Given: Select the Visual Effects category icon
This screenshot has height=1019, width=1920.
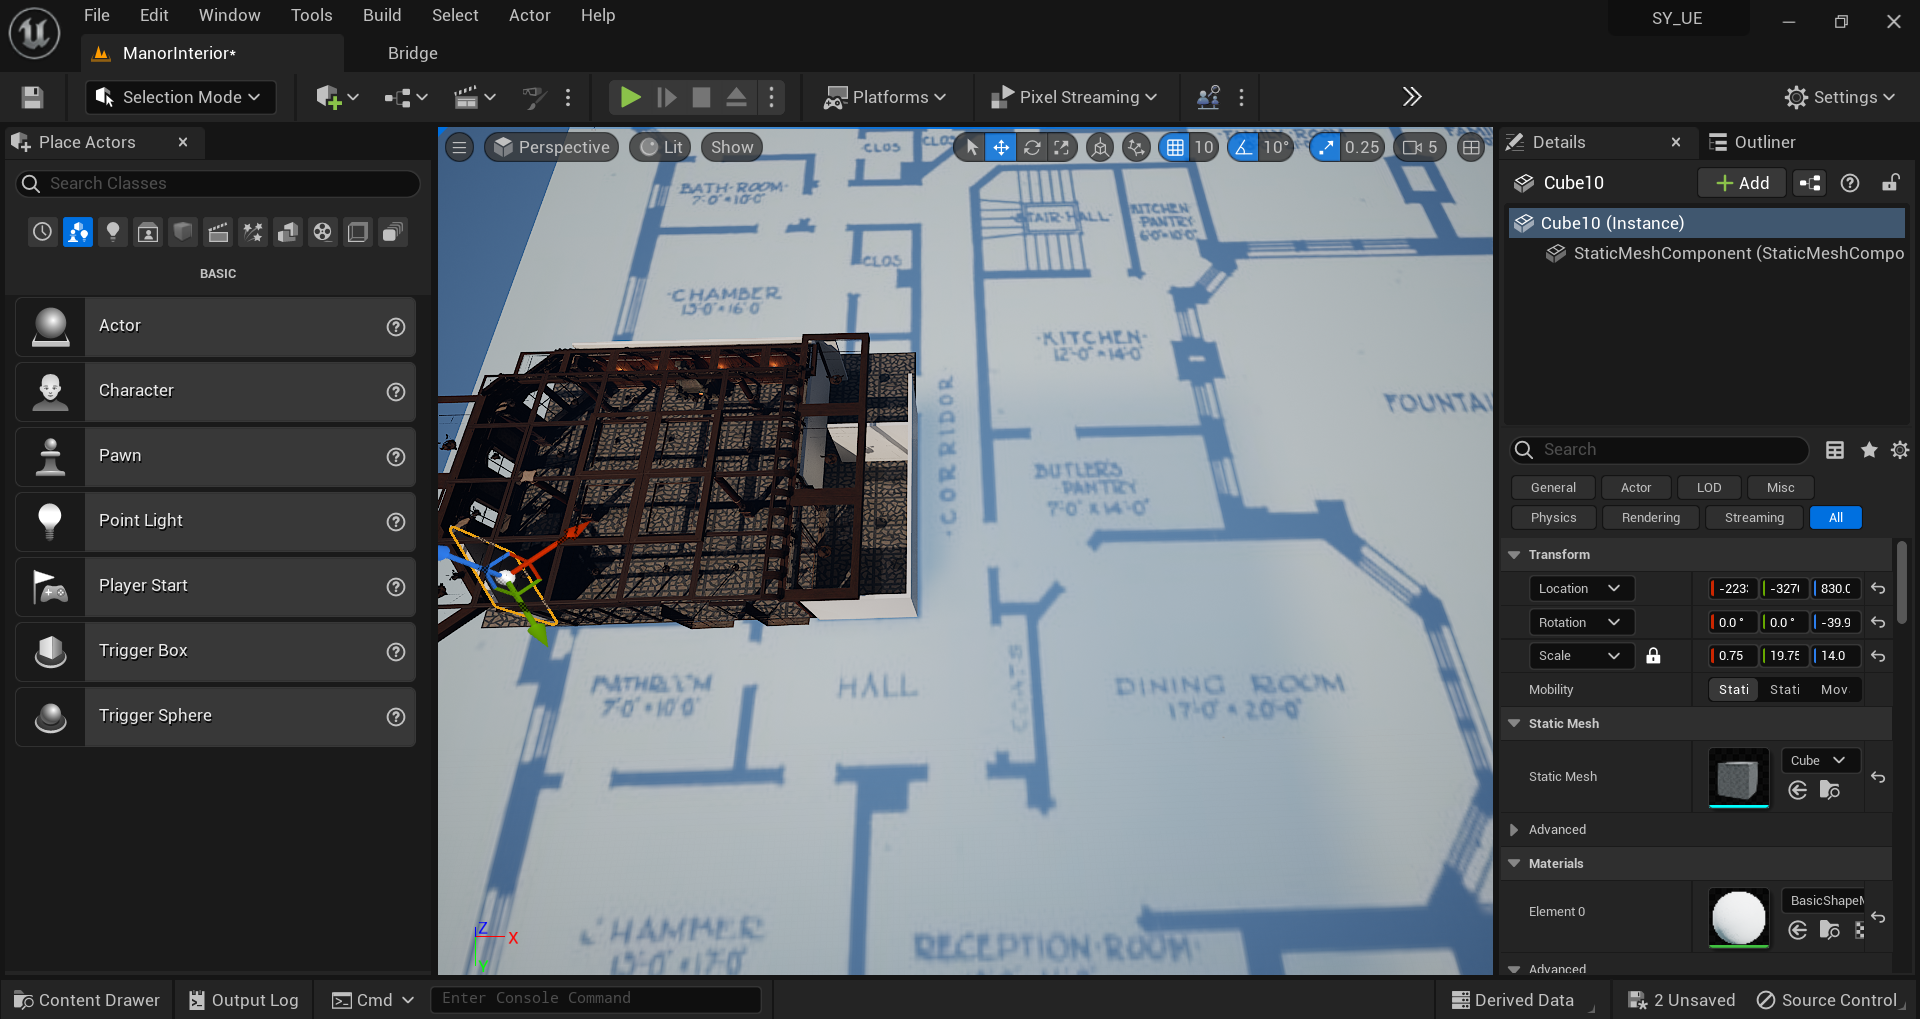Looking at the screenshot, I should [x=253, y=232].
